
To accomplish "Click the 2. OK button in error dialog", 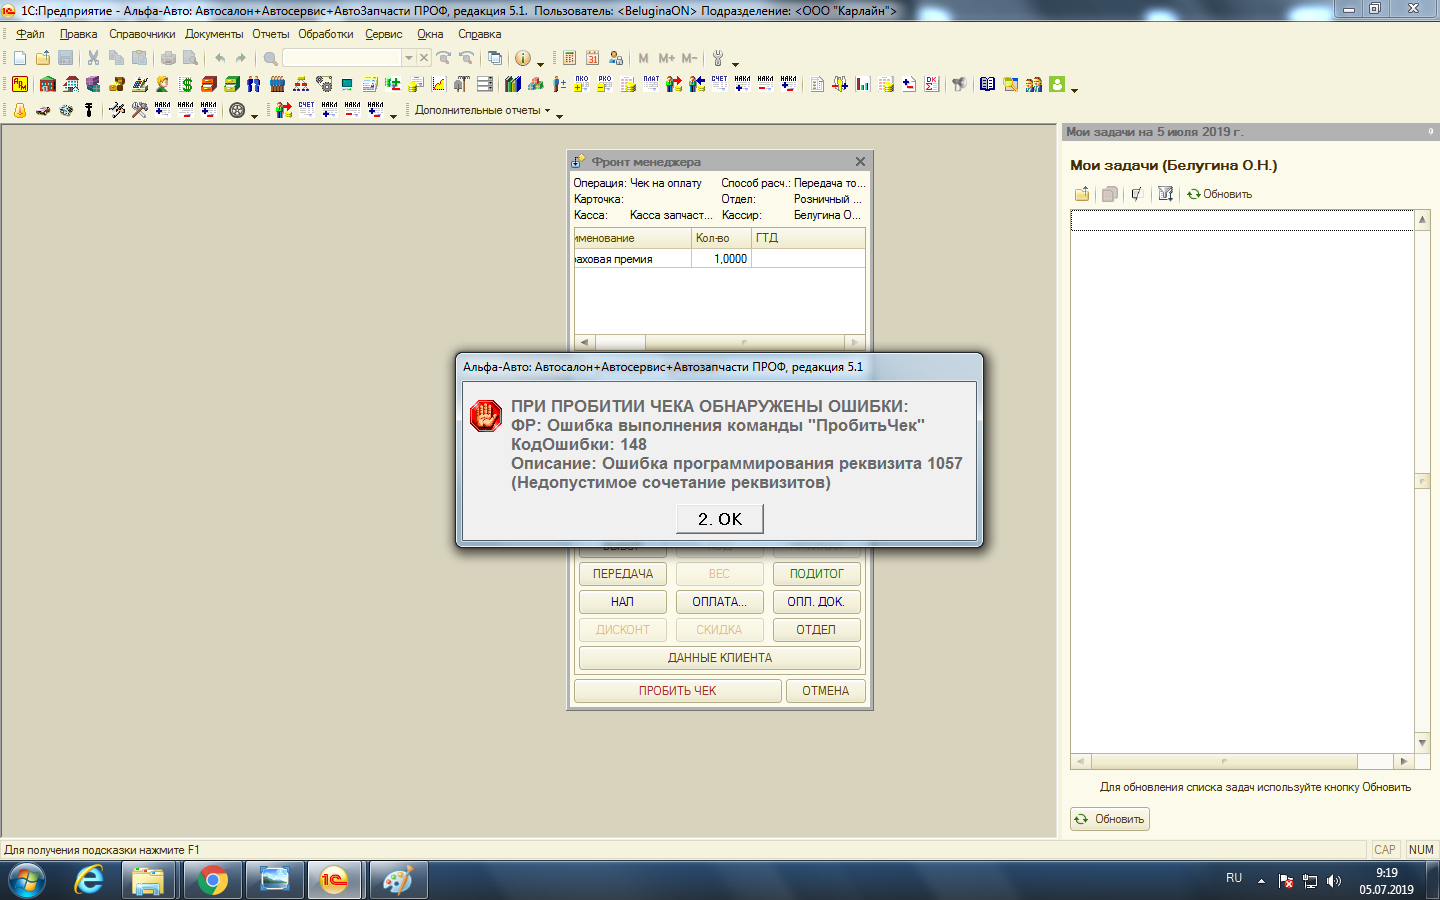I will (x=719, y=519).
